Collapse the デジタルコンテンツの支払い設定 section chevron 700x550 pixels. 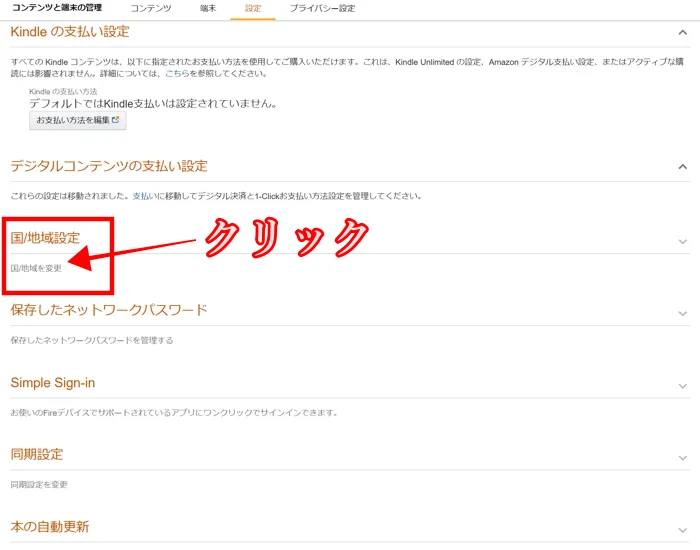click(x=683, y=167)
